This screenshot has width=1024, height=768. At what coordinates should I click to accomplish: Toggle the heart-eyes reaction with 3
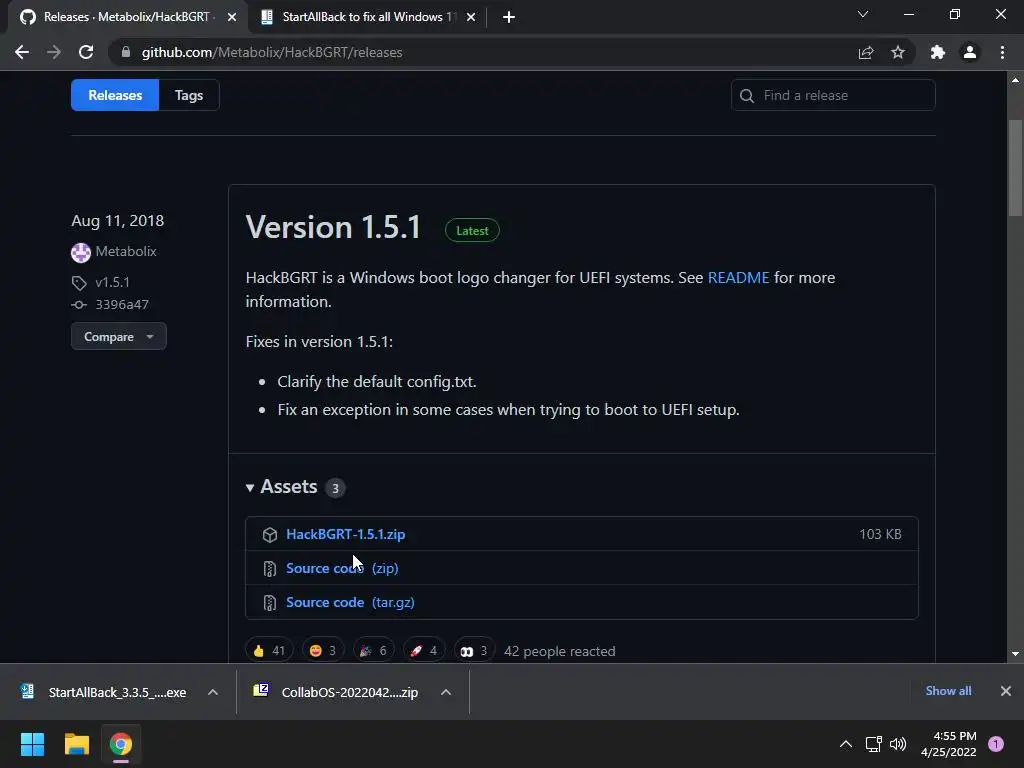(x=323, y=650)
